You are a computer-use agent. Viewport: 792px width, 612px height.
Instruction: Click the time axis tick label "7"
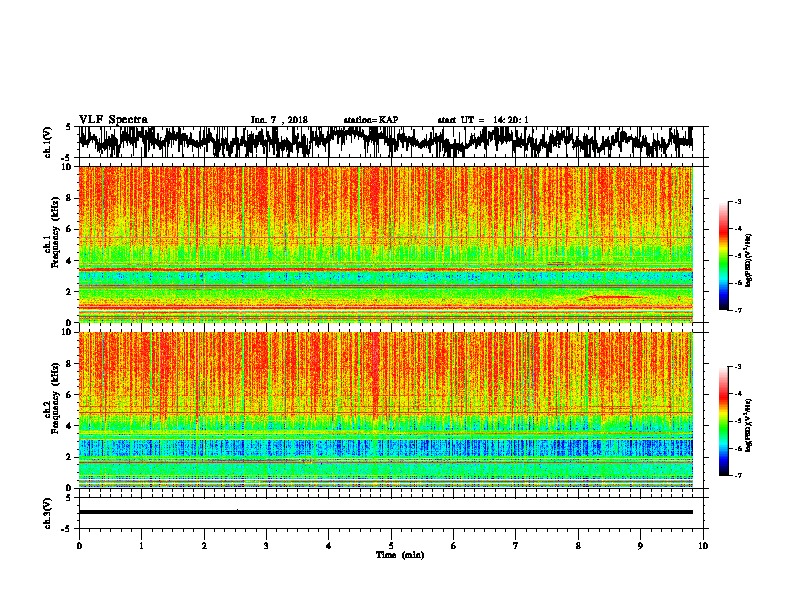tap(516, 546)
